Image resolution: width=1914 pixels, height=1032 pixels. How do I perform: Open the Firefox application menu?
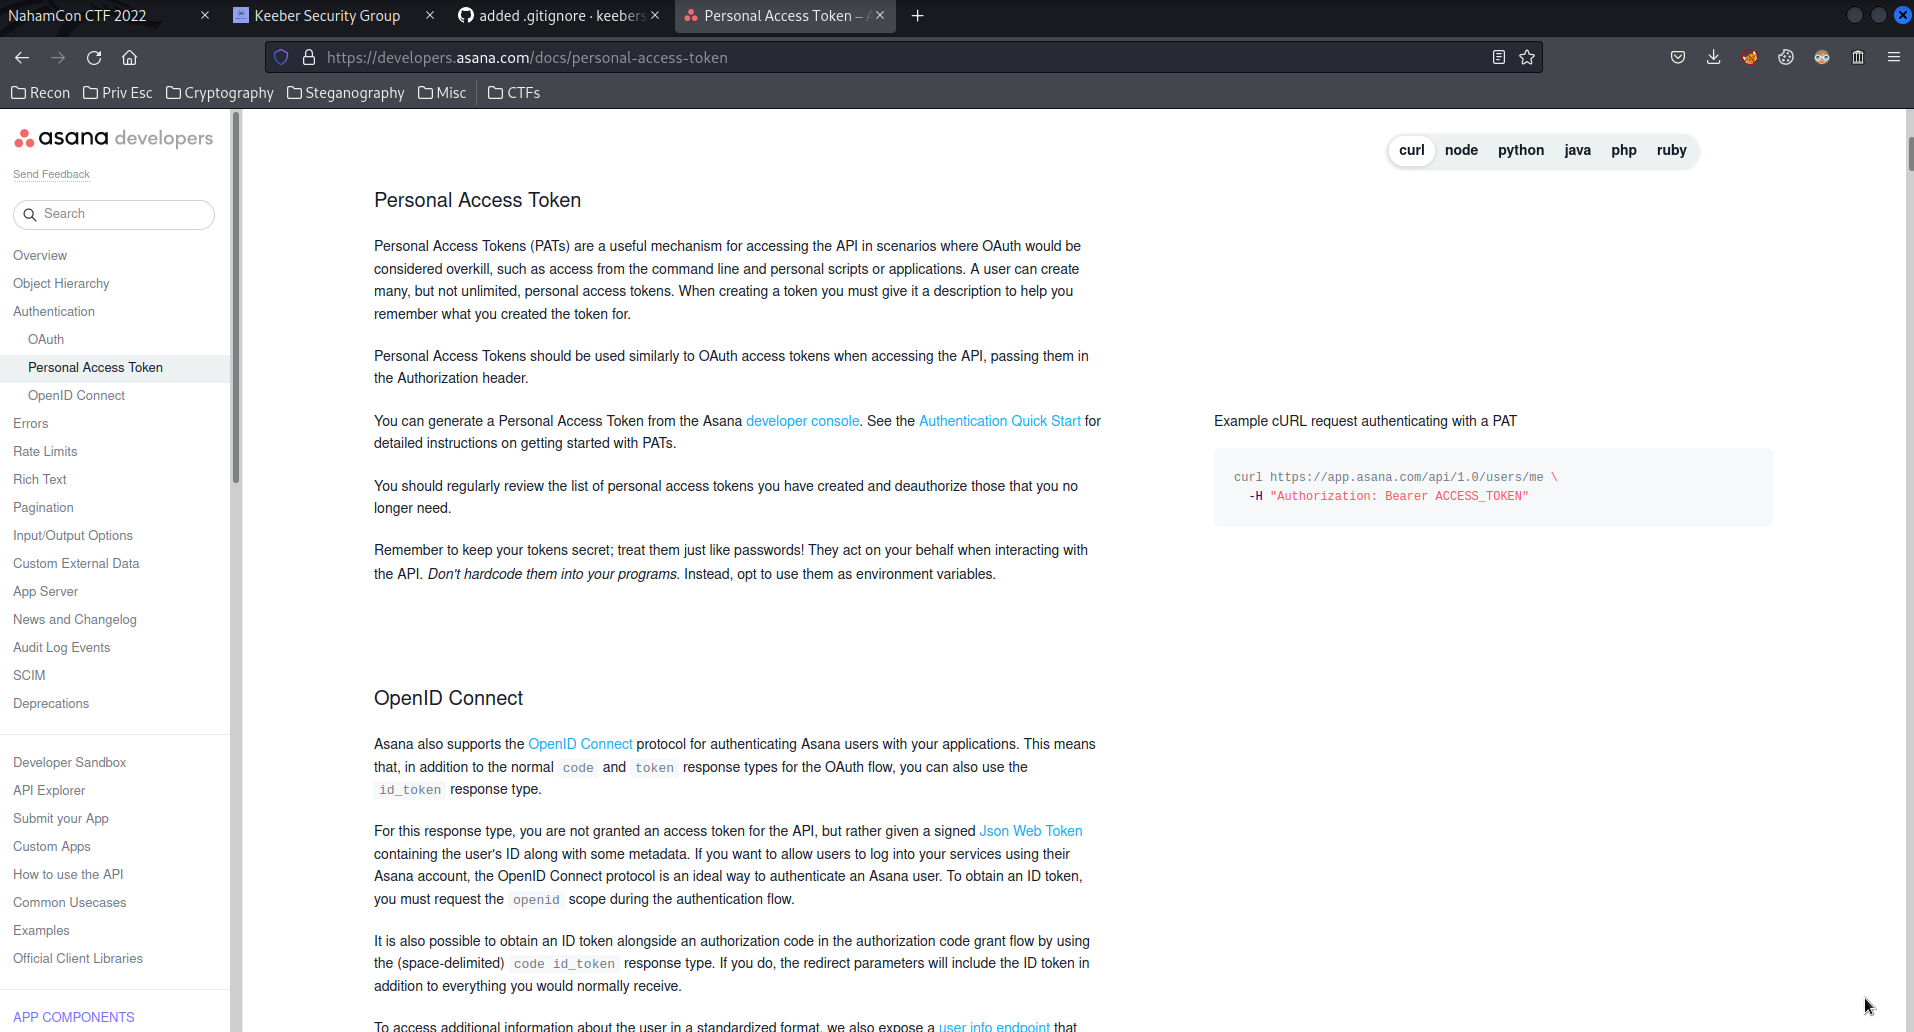pyautogui.click(x=1894, y=57)
